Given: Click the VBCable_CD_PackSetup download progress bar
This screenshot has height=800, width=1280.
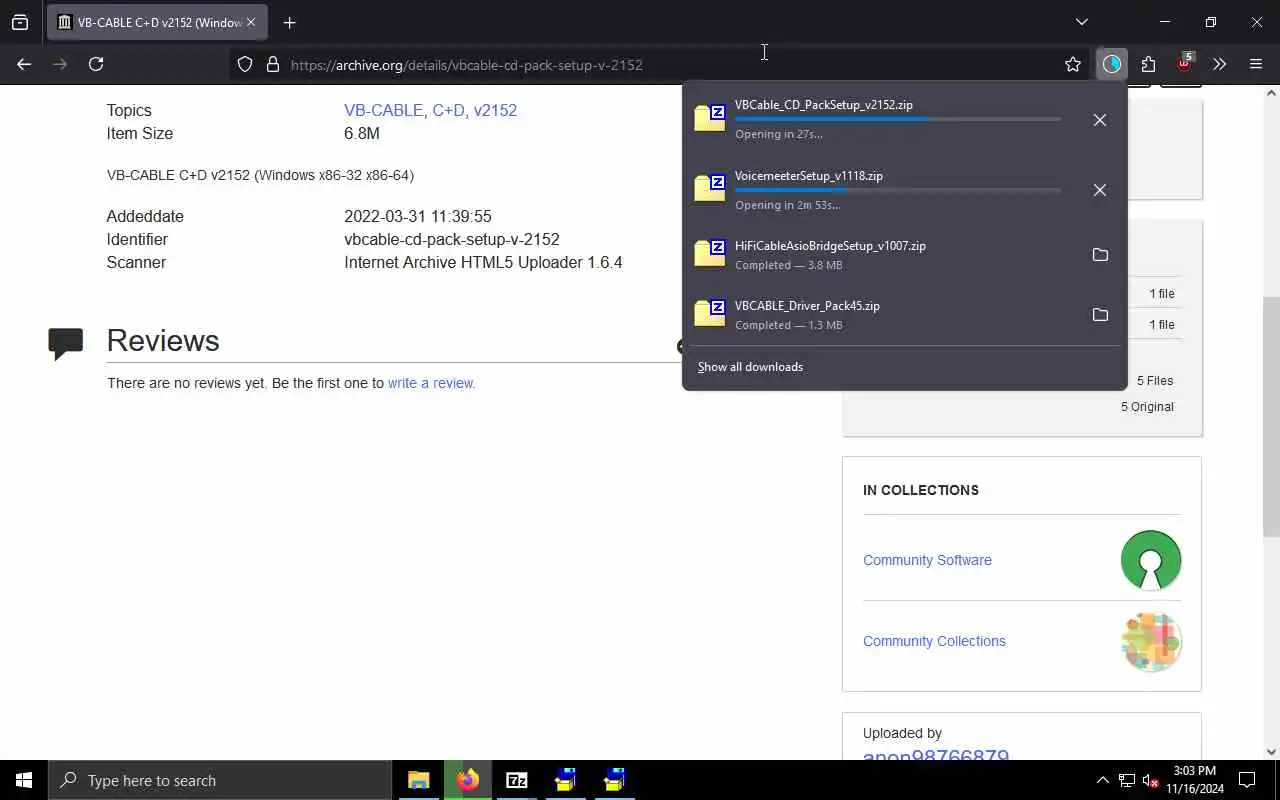Looking at the screenshot, I should click(x=898, y=119).
